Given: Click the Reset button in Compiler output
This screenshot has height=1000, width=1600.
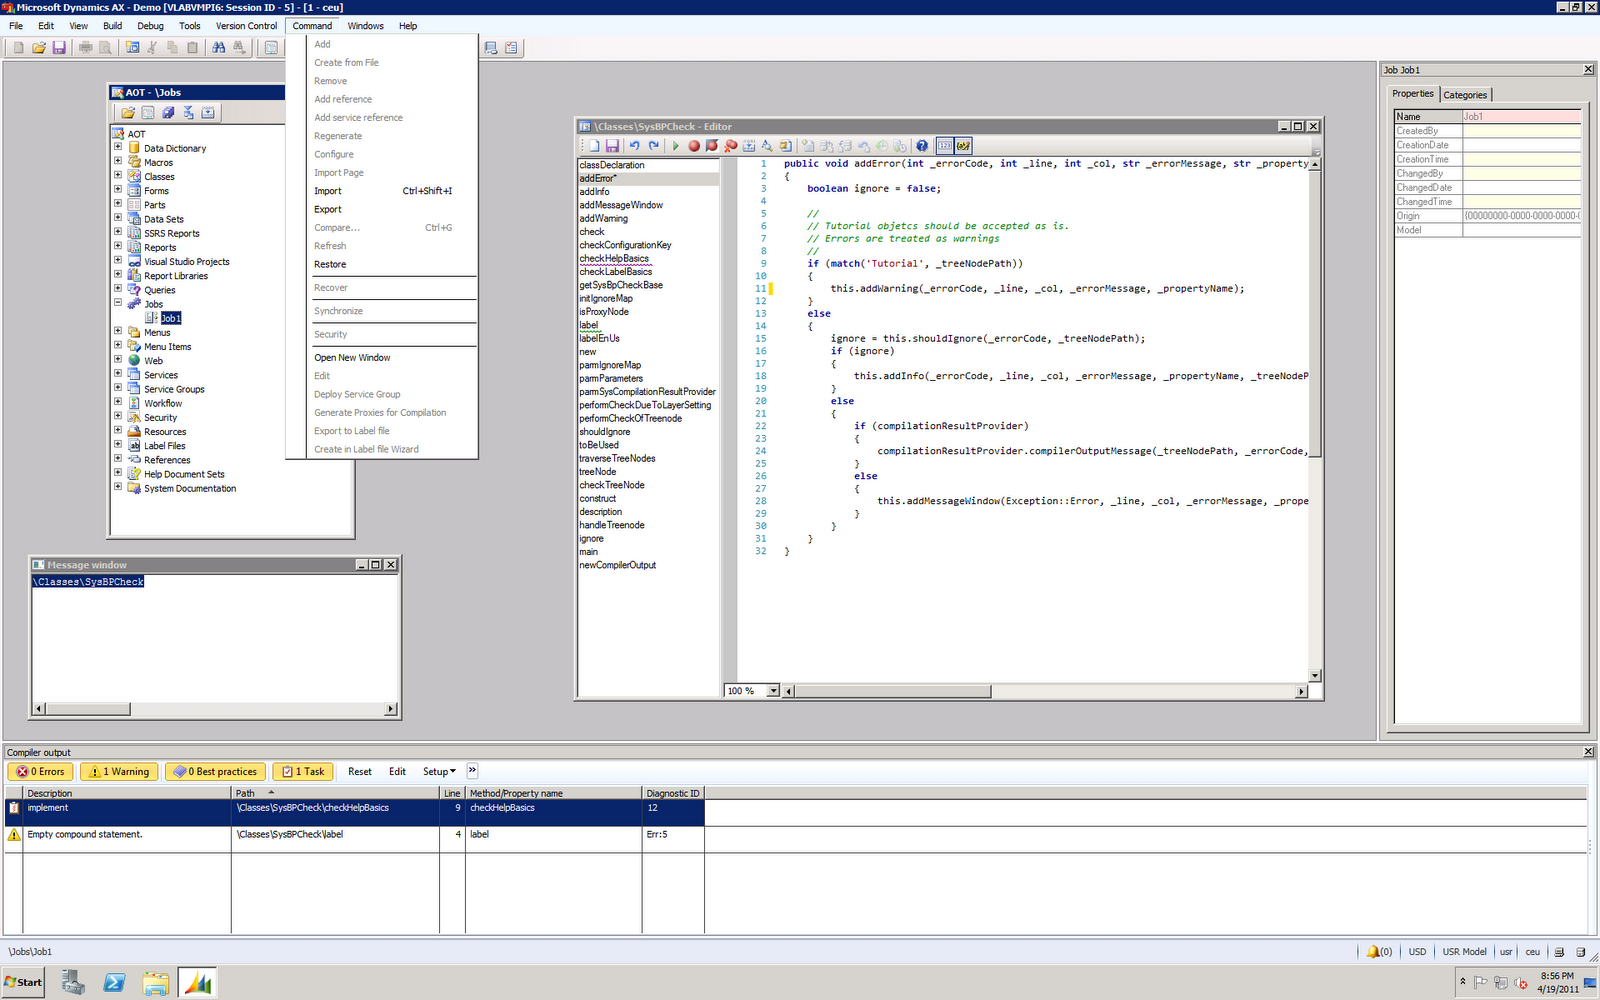Looking at the screenshot, I should (x=360, y=772).
